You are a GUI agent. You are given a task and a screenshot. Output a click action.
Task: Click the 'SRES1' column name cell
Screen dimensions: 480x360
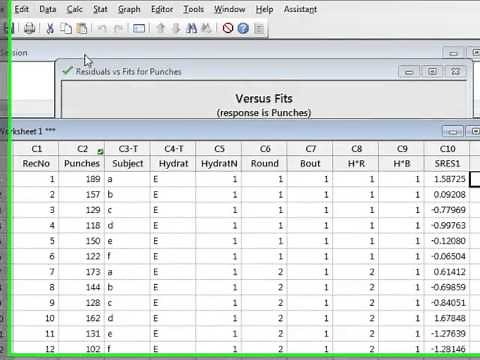tap(447, 164)
